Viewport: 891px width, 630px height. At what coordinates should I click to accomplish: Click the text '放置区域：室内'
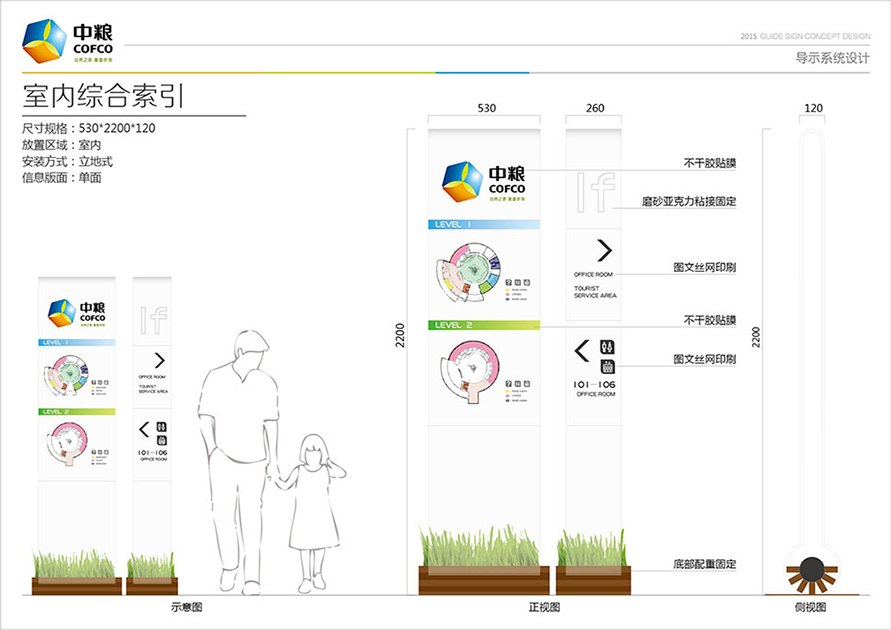click(61, 145)
